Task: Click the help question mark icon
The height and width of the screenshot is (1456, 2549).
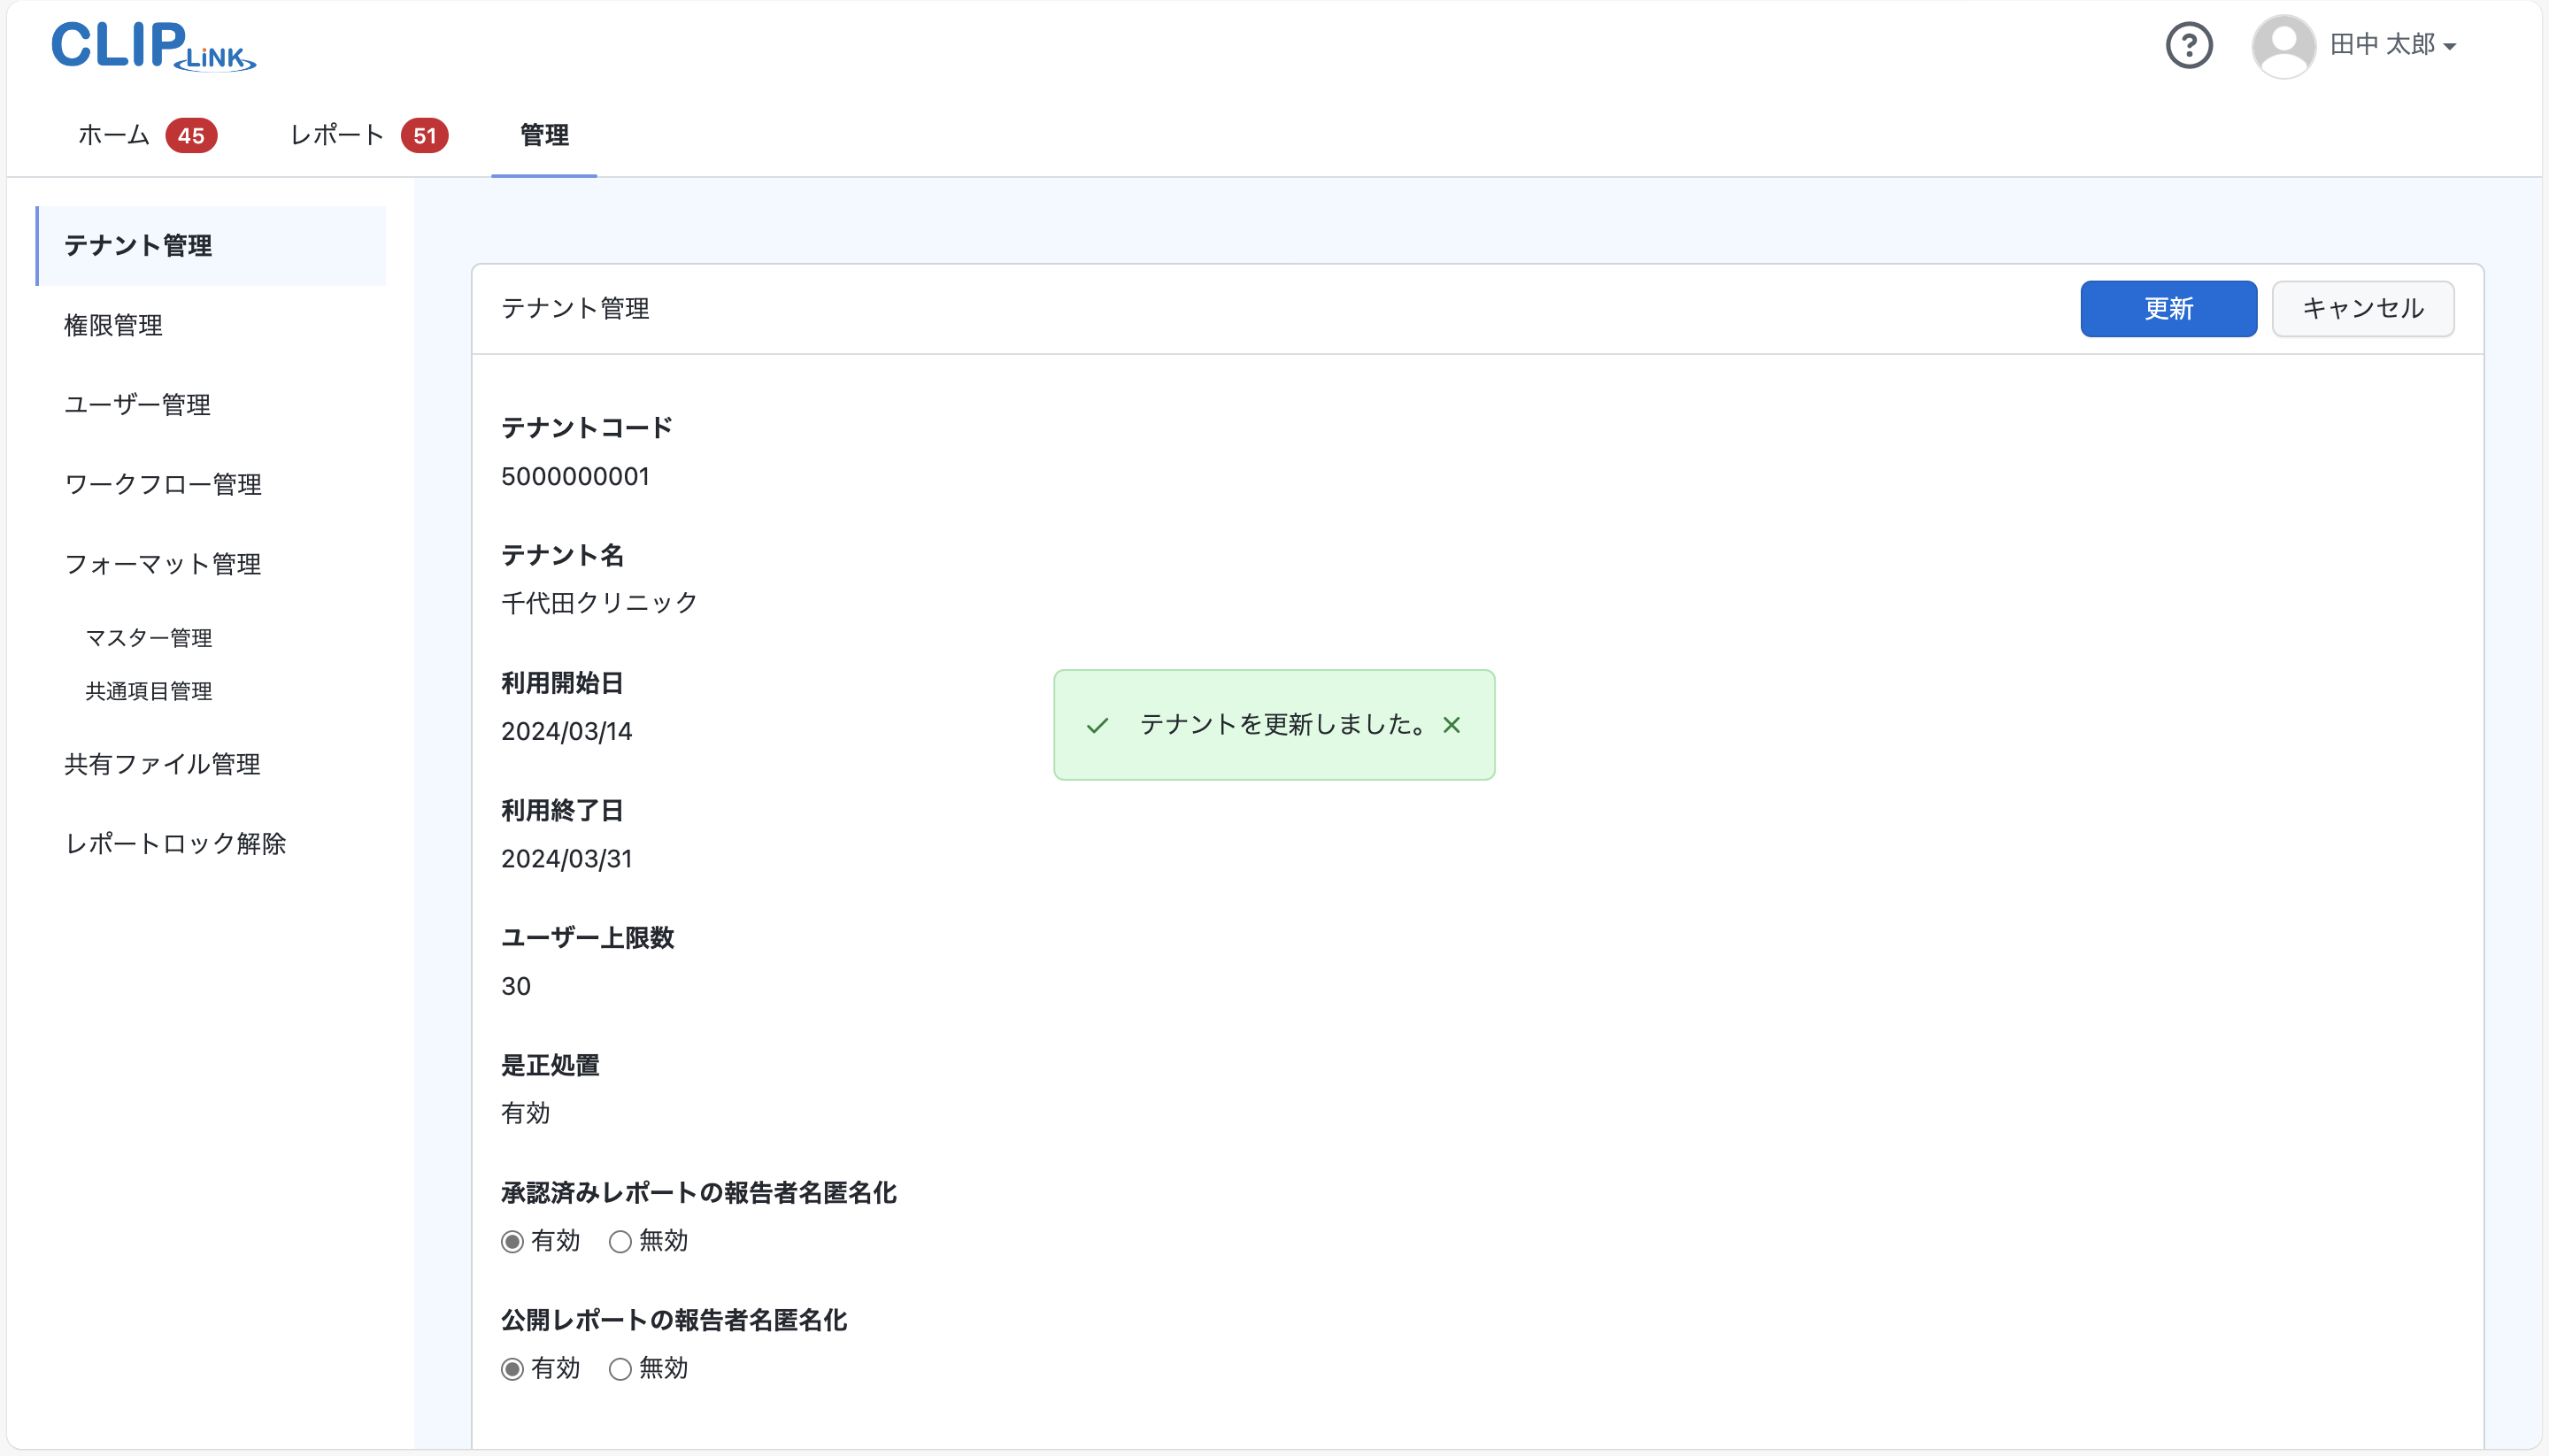Action: pyautogui.click(x=2188, y=46)
